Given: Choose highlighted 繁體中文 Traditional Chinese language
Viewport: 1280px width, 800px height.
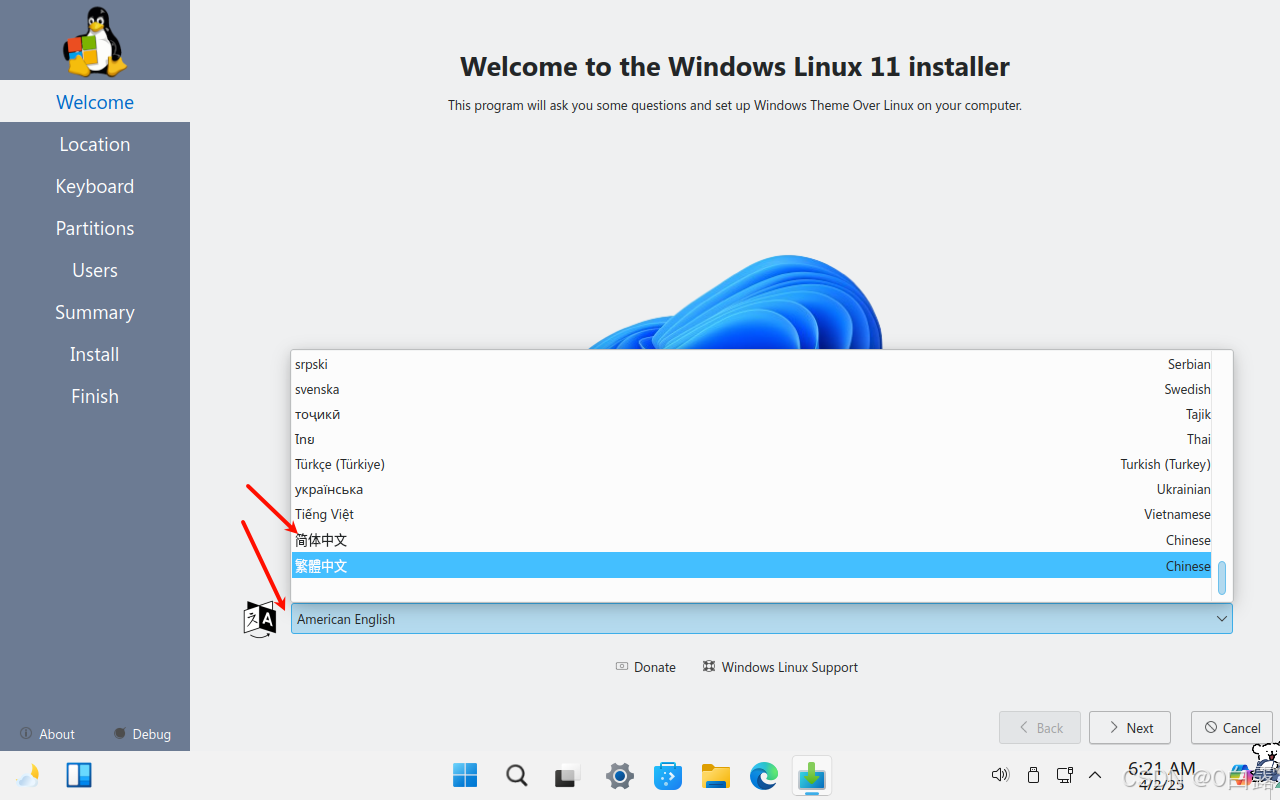Looking at the screenshot, I should click(752, 566).
